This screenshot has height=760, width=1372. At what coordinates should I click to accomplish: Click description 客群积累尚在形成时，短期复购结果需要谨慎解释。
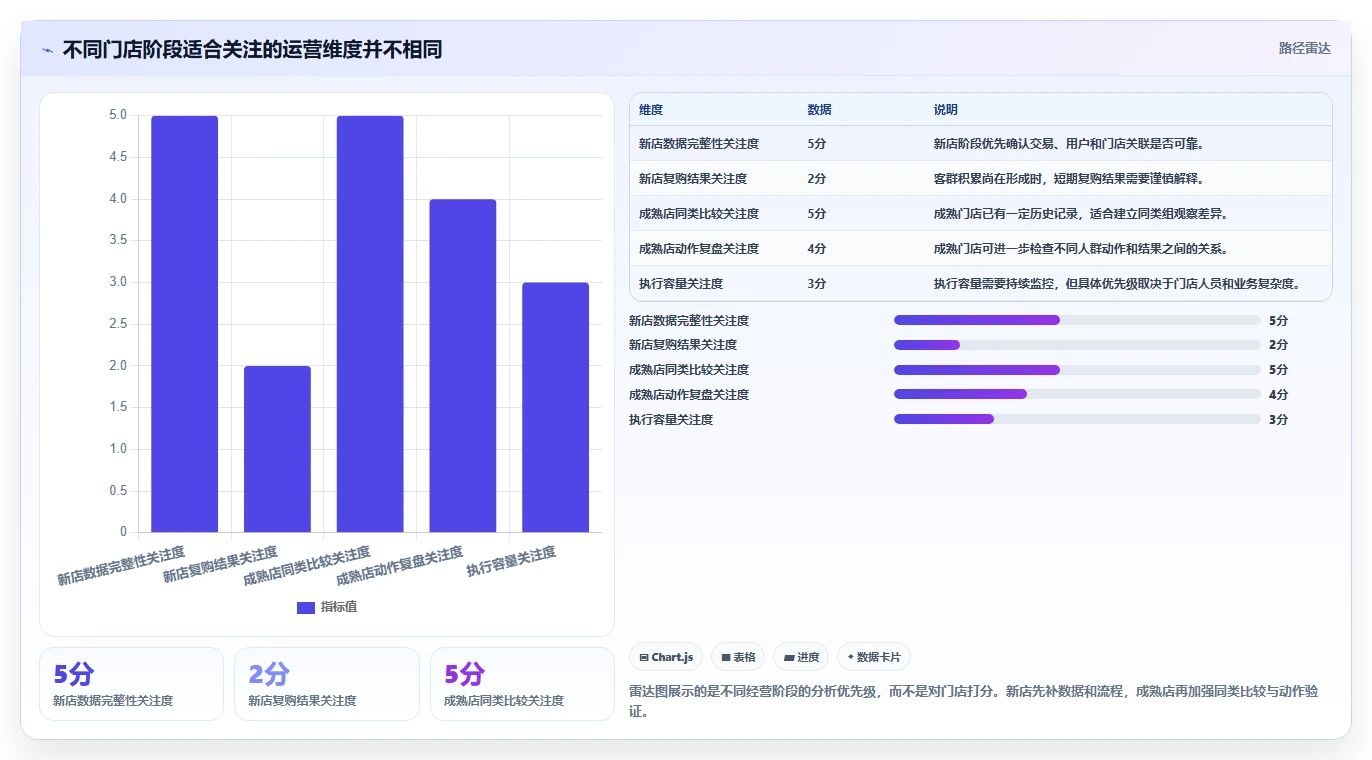pos(1070,179)
